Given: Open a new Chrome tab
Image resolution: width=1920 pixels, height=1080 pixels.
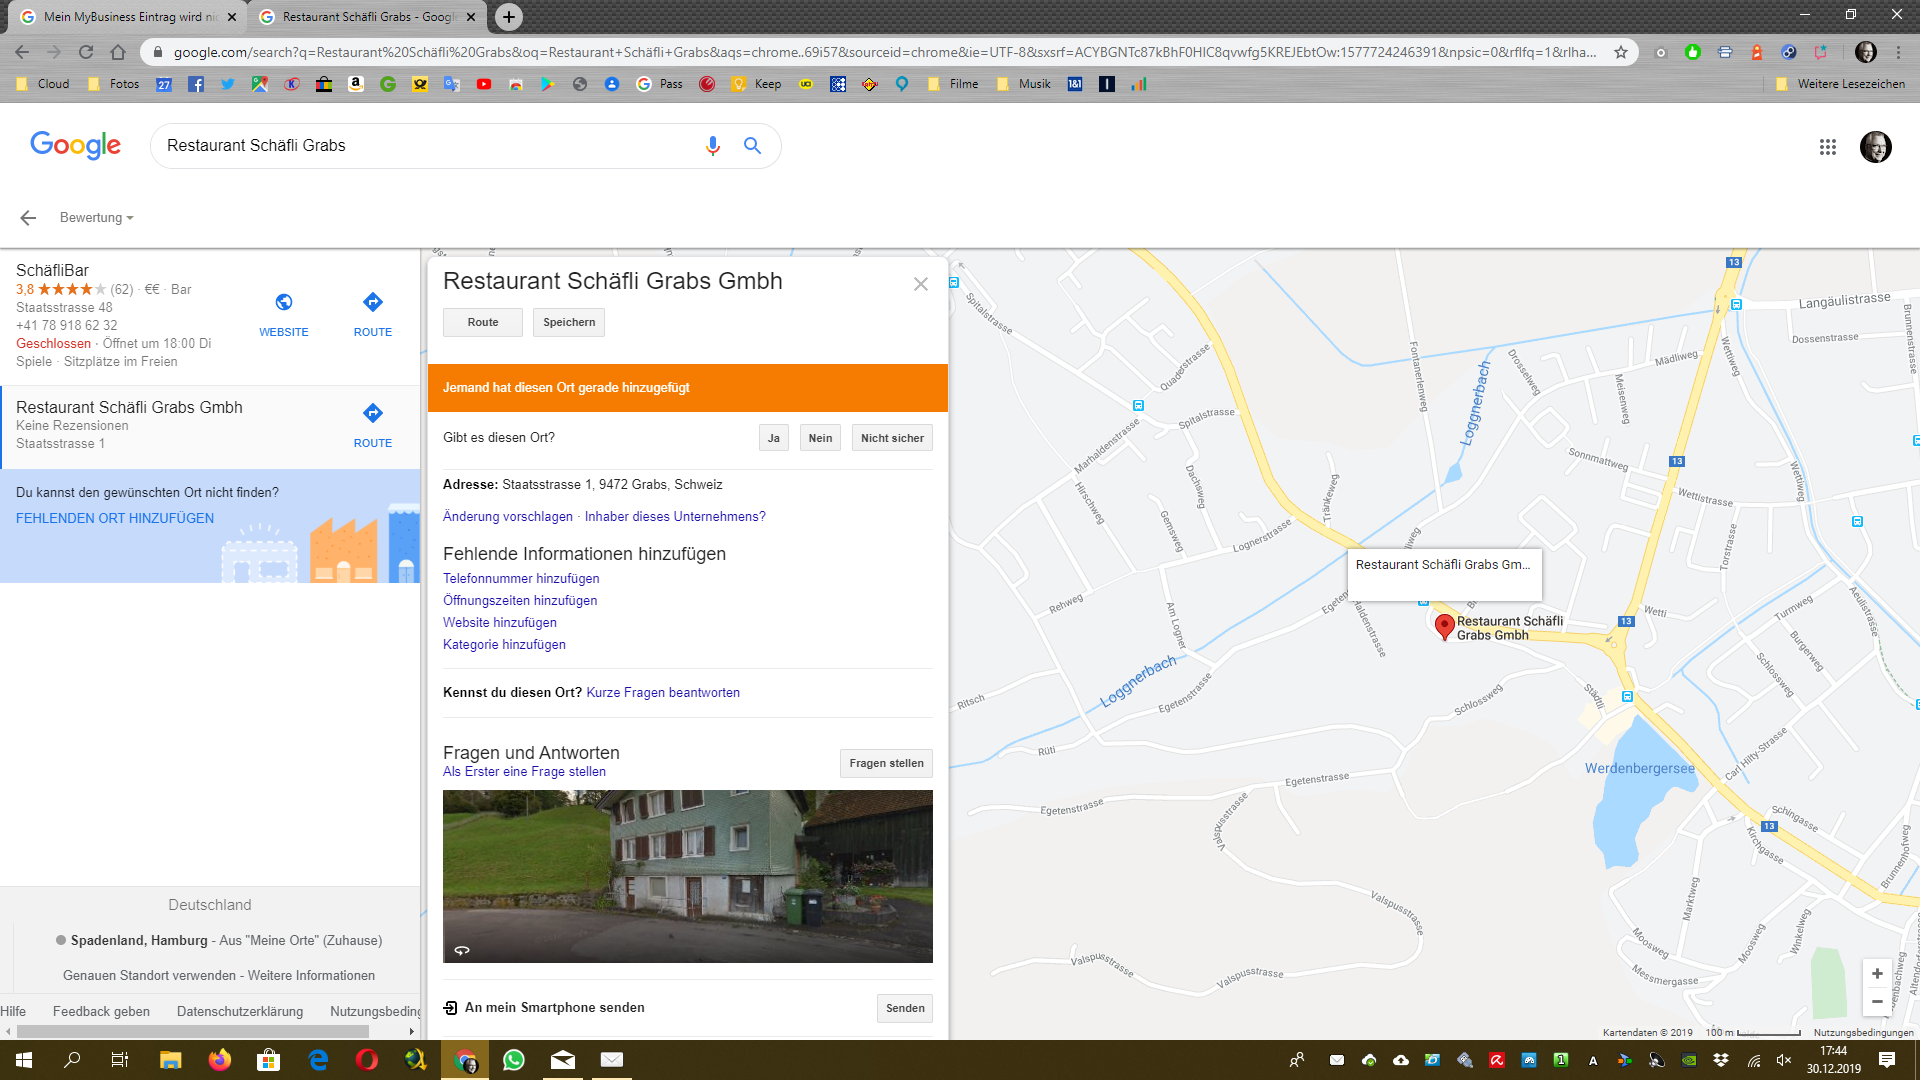Looking at the screenshot, I should [x=509, y=17].
